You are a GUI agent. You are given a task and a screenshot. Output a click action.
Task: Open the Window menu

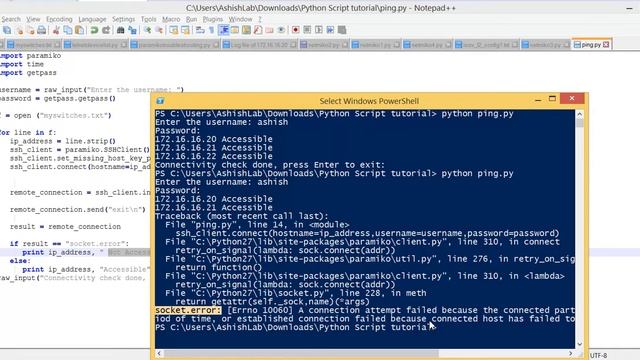(240, 19)
